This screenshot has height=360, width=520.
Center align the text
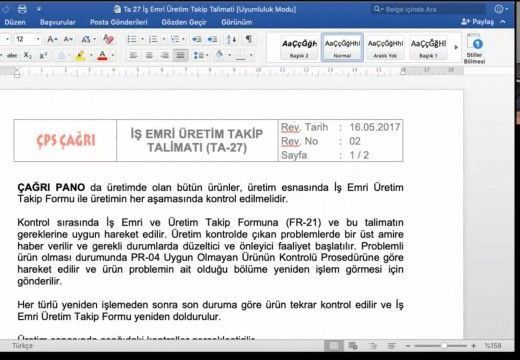pos(149,56)
